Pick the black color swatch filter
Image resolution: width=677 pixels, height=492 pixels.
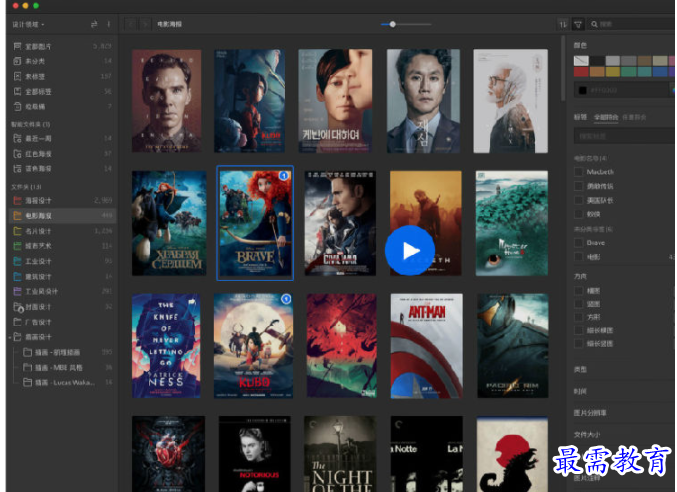point(597,60)
